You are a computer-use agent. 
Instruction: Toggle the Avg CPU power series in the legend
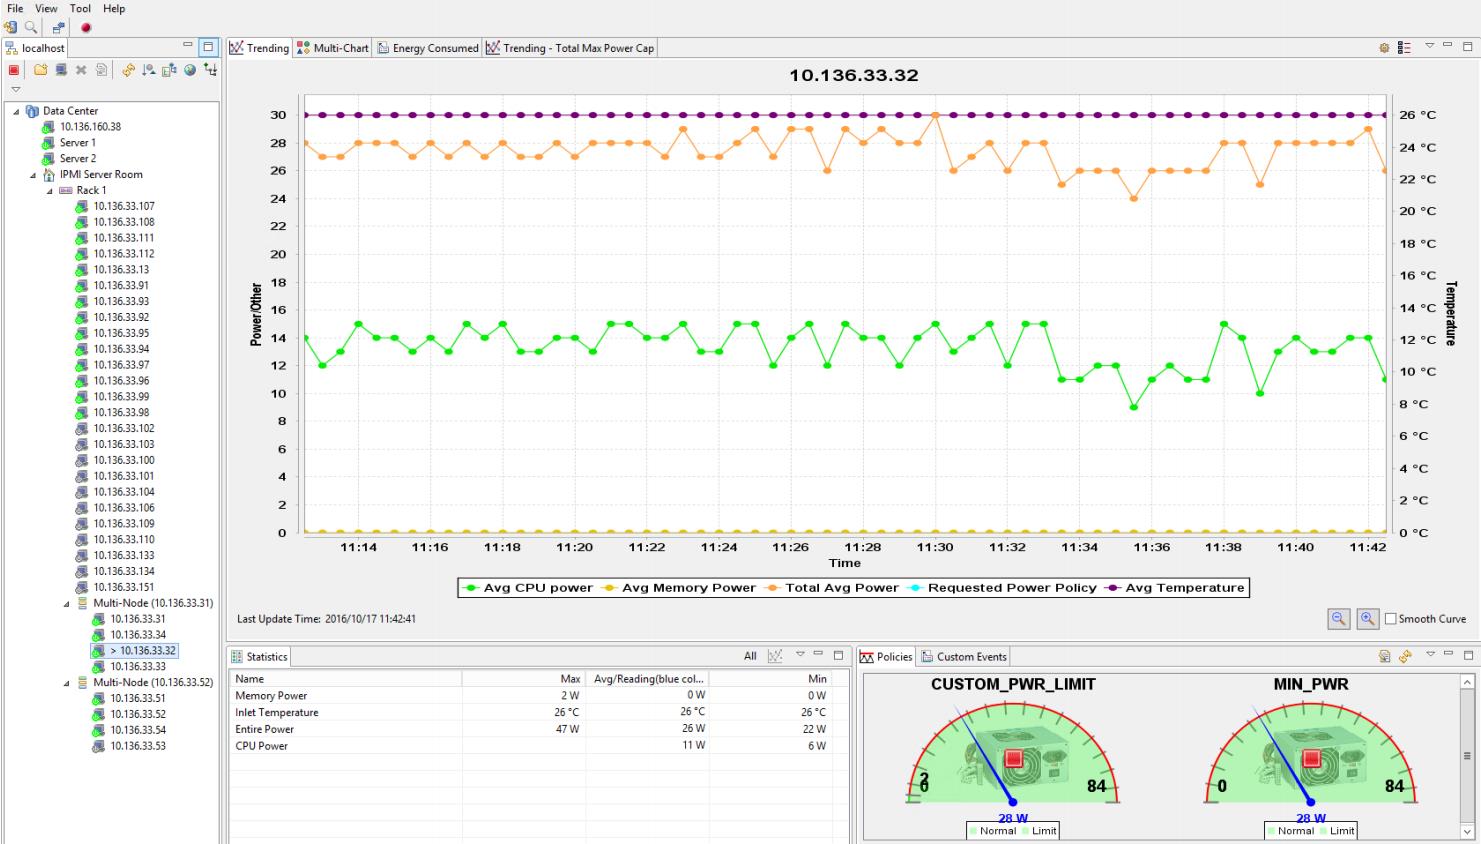531,588
